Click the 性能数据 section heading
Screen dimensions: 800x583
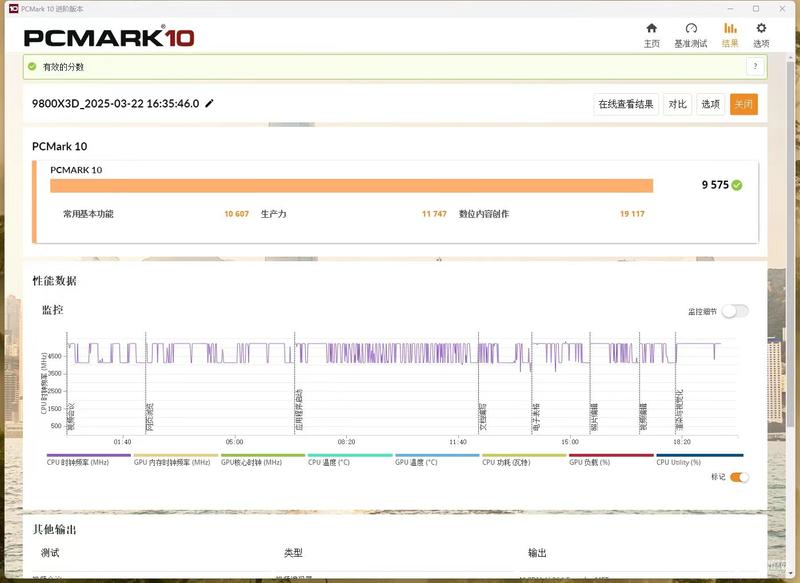click(x=55, y=281)
